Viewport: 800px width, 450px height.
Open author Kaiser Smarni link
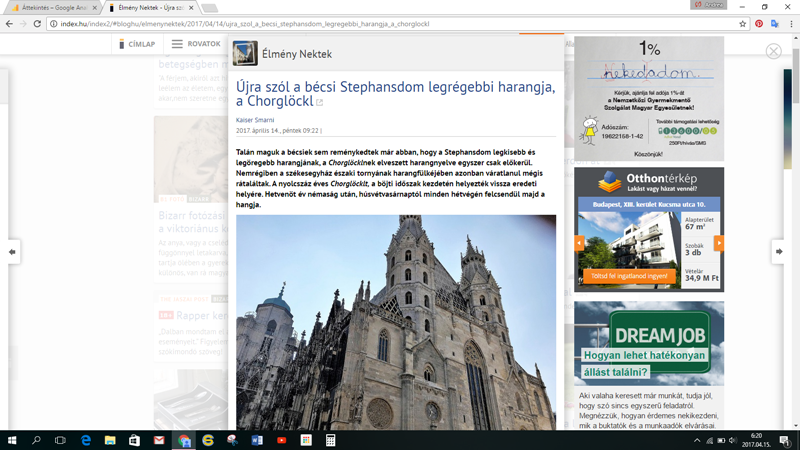coord(255,120)
